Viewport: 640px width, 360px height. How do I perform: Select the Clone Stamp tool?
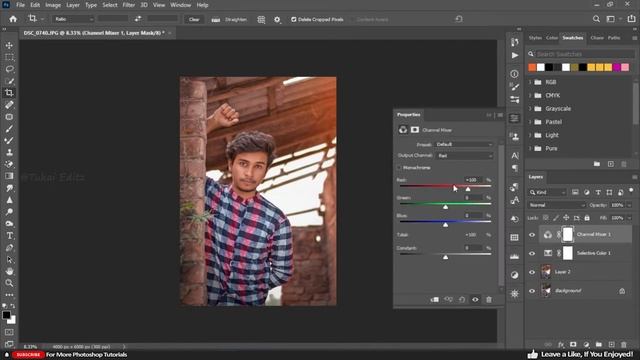[9, 152]
